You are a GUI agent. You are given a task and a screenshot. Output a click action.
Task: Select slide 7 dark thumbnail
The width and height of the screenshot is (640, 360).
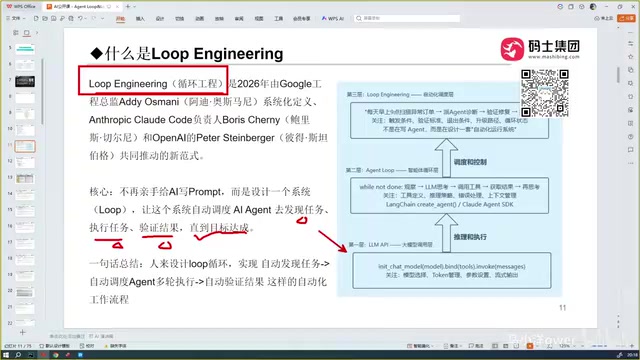point(25,82)
